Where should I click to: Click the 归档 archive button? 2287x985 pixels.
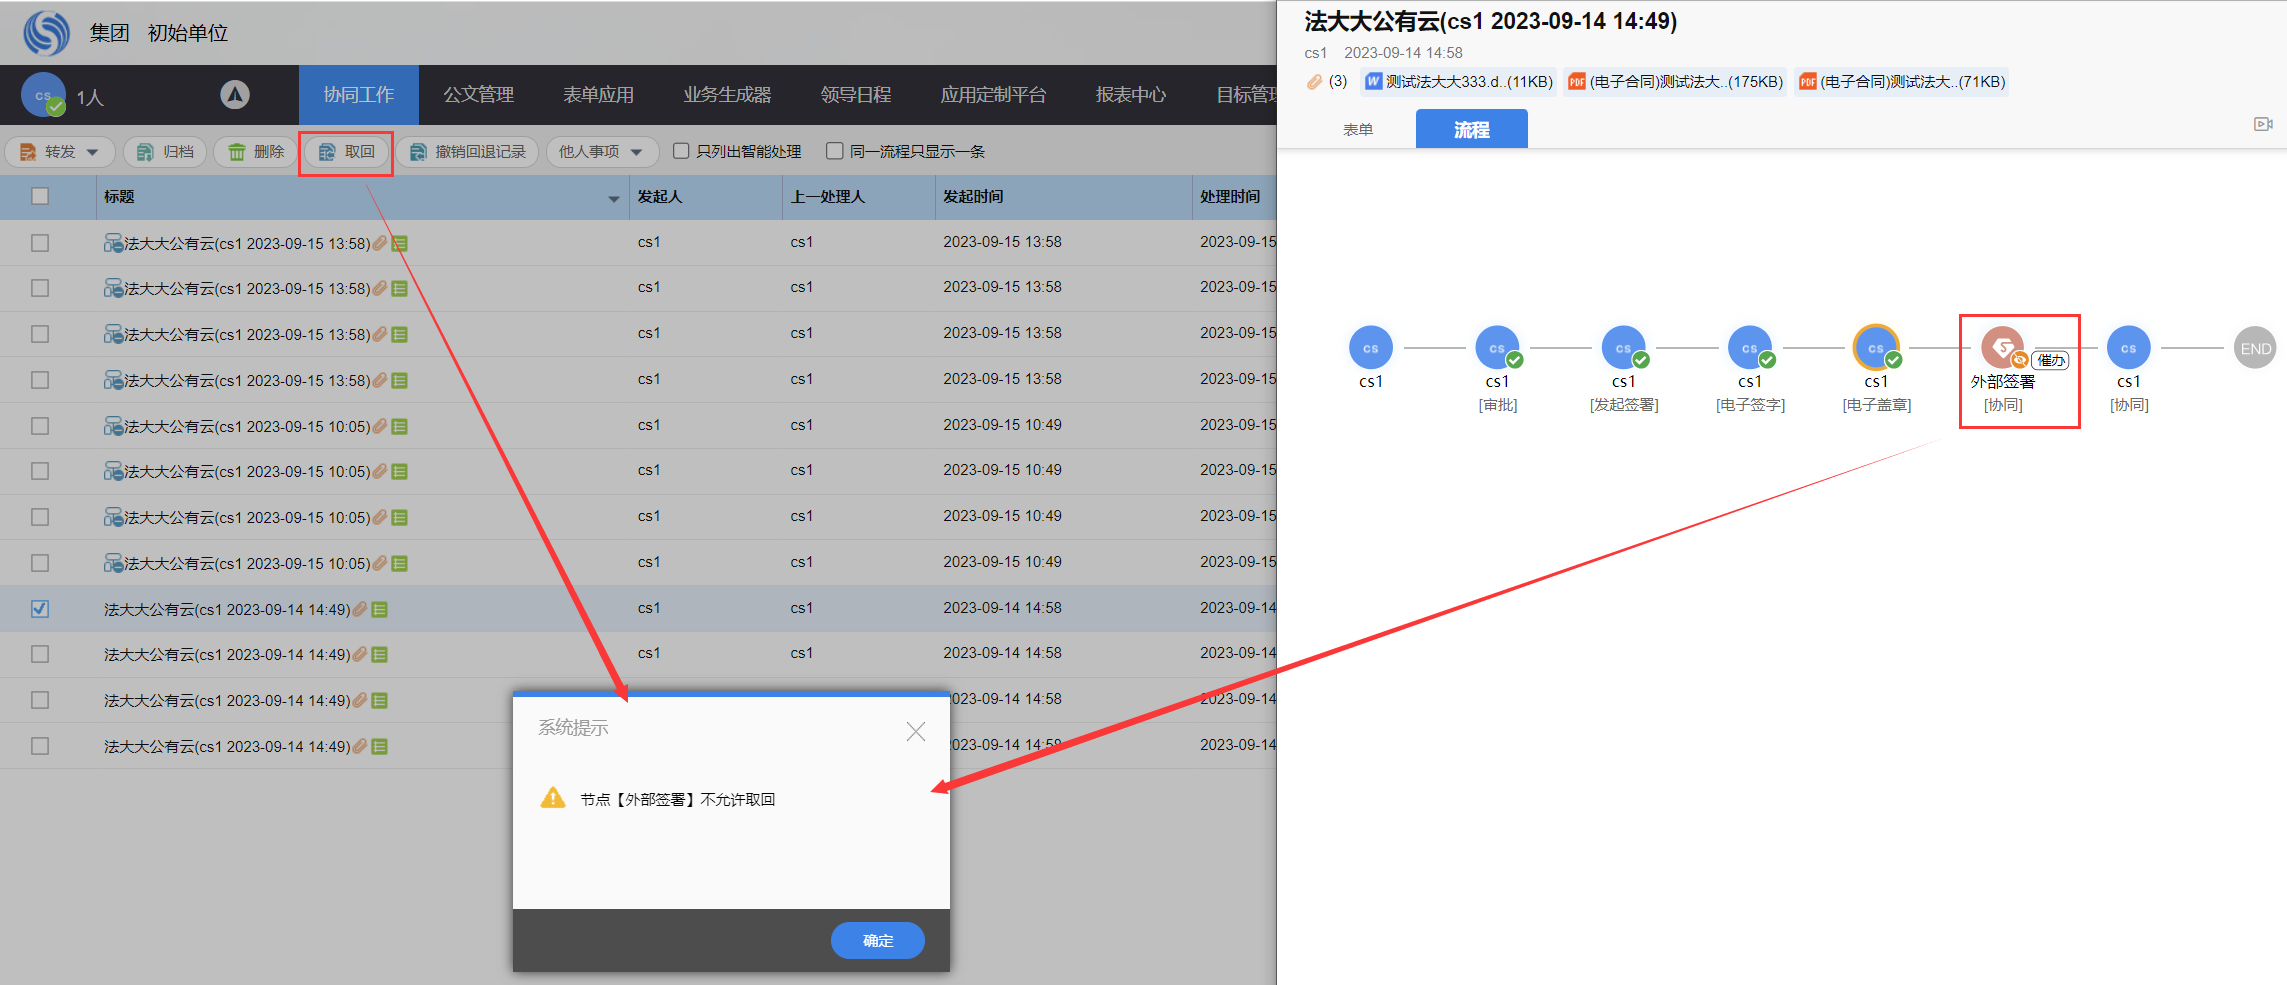pyautogui.click(x=166, y=152)
